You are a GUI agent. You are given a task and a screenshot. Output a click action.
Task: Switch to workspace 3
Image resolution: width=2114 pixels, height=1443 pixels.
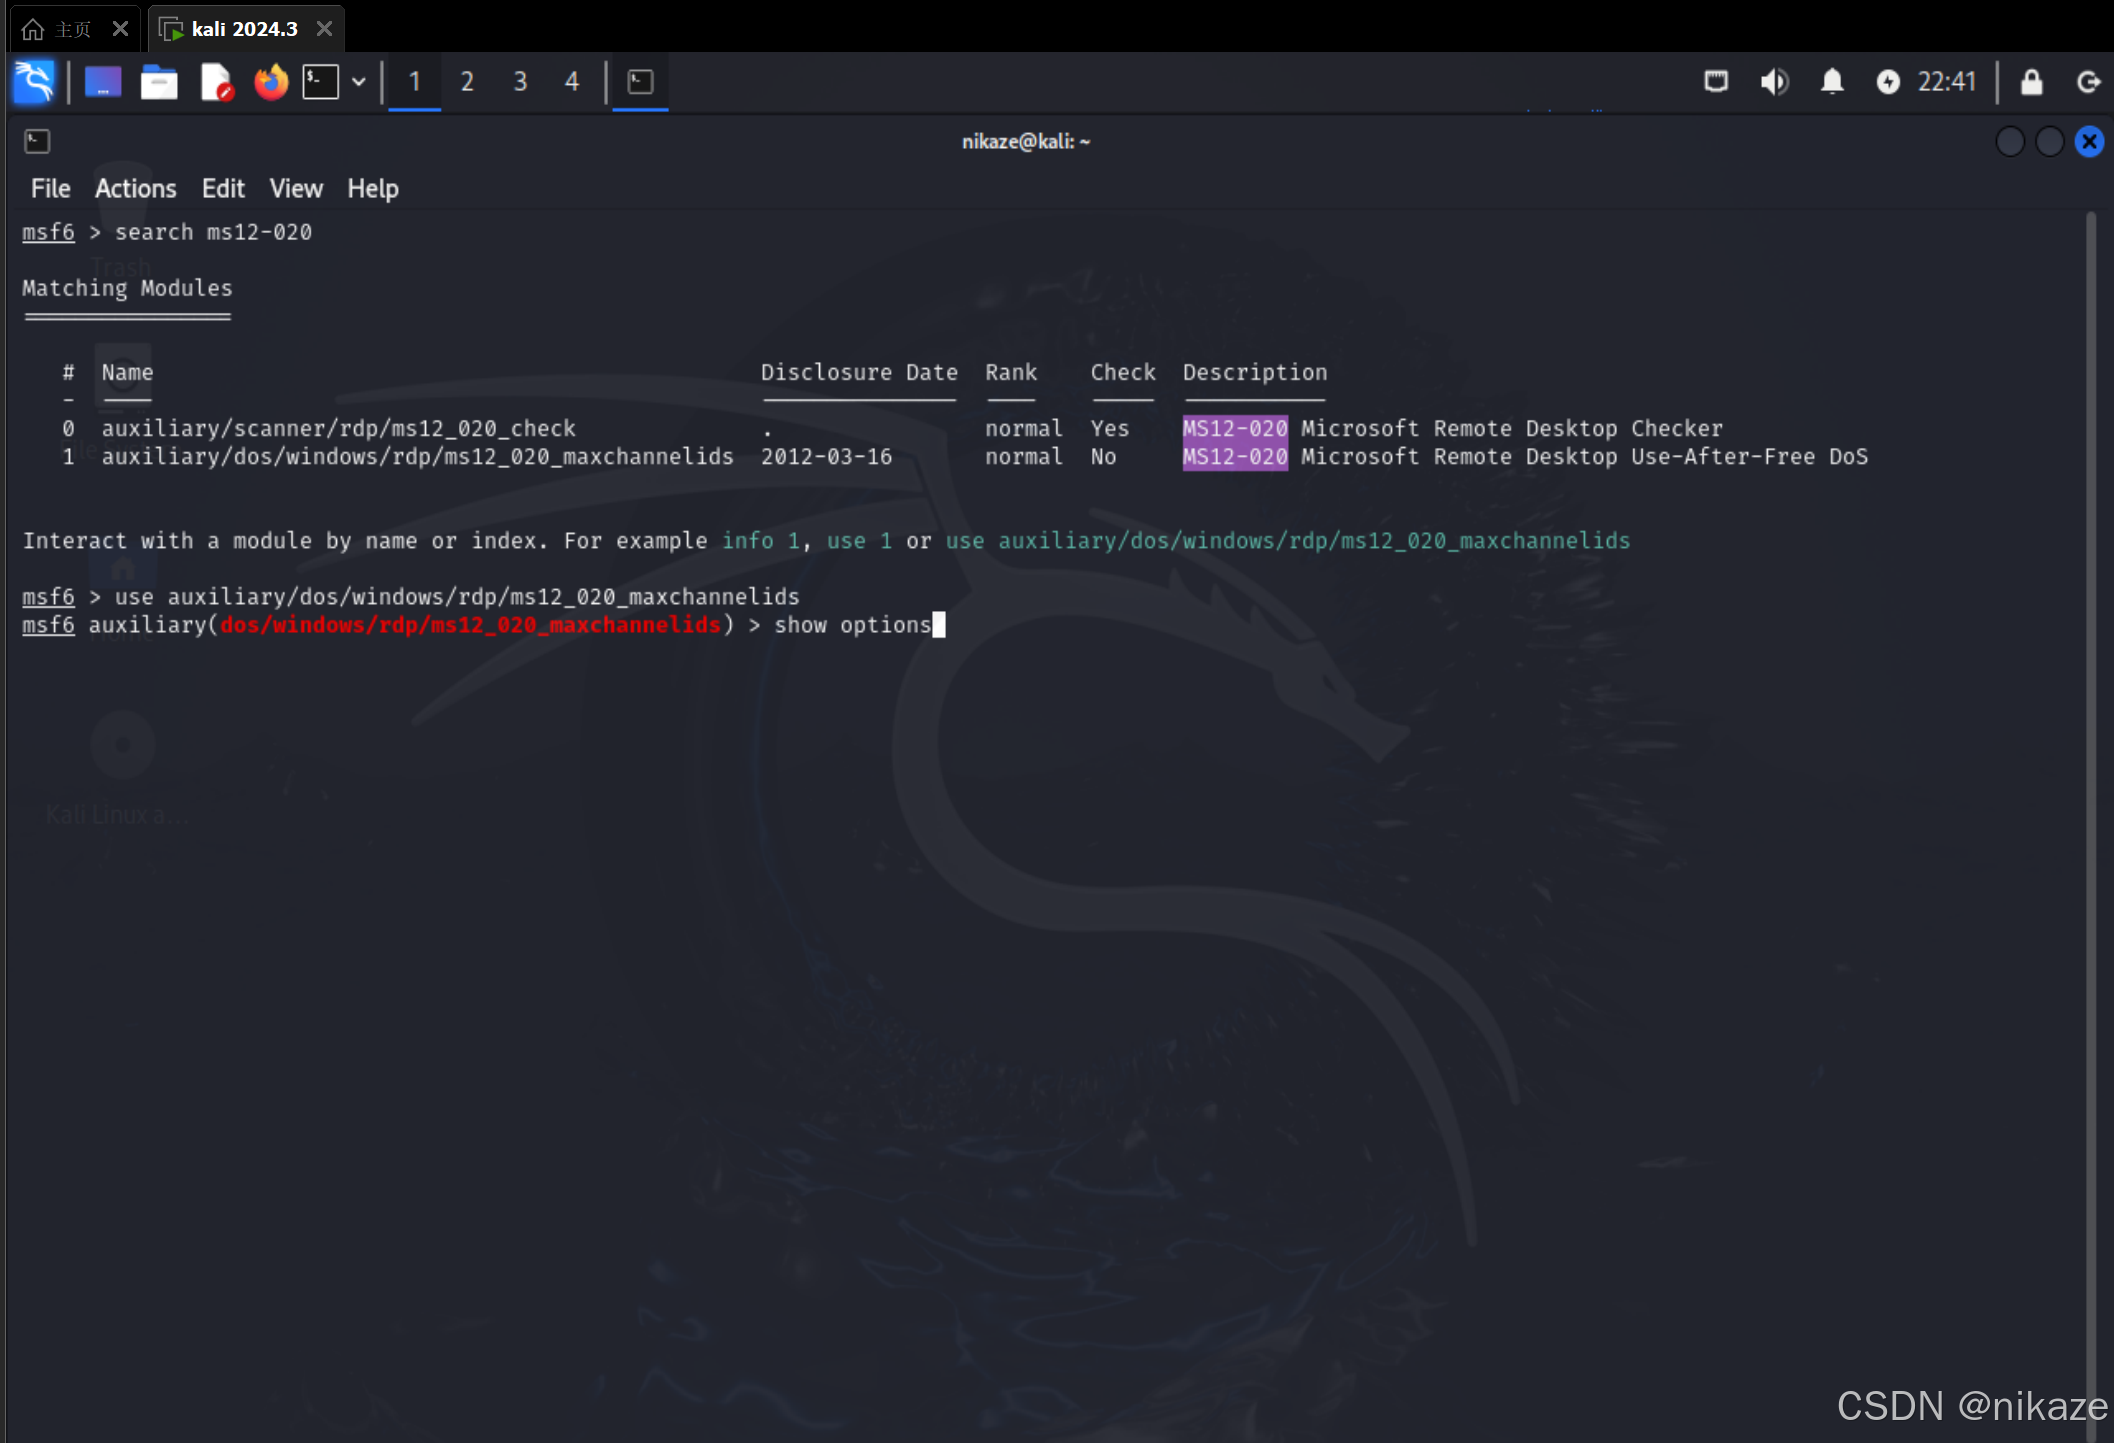click(x=520, y=82)
